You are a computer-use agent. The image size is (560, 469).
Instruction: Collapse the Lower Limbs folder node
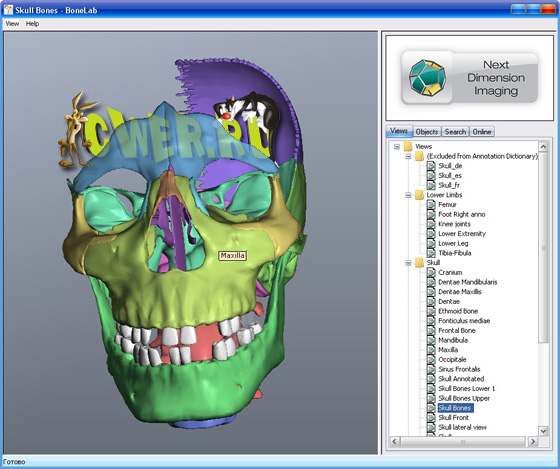point(408,195)
